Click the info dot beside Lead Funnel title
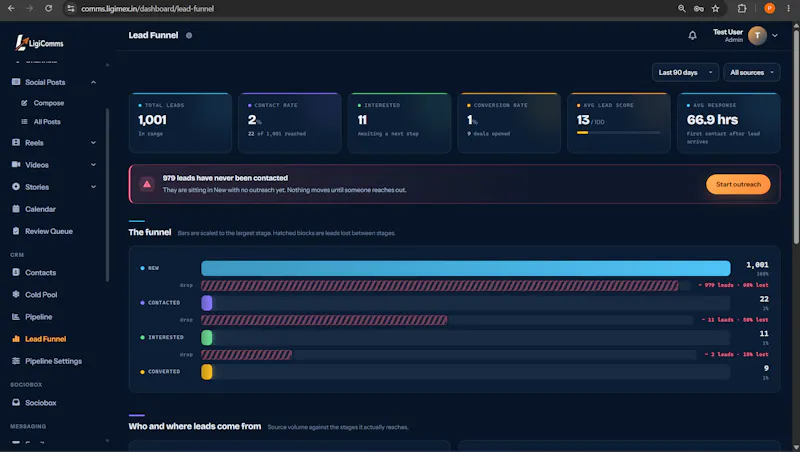 coord(189,35)
